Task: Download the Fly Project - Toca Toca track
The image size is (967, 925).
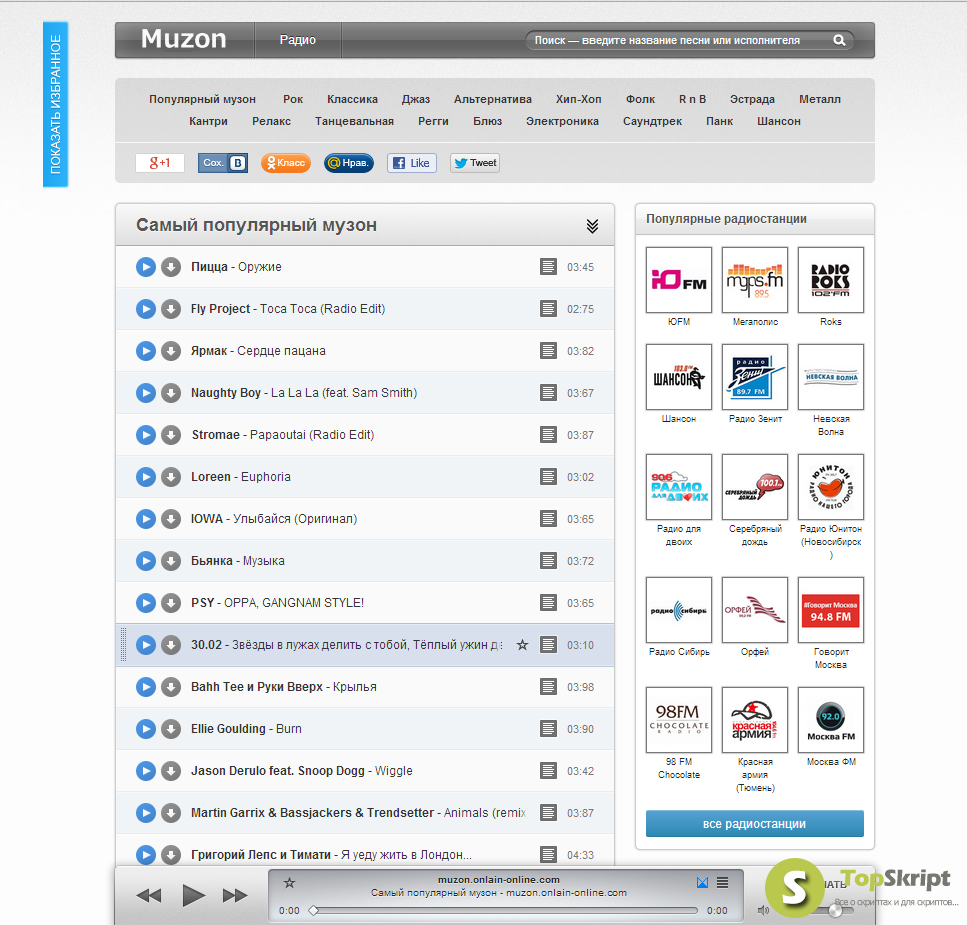Action: 171,309
